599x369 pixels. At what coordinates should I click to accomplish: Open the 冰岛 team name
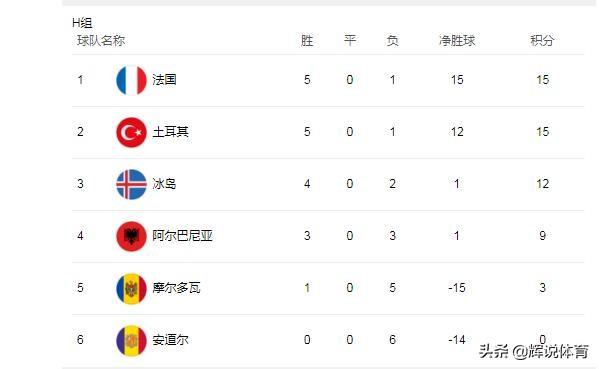164,184
